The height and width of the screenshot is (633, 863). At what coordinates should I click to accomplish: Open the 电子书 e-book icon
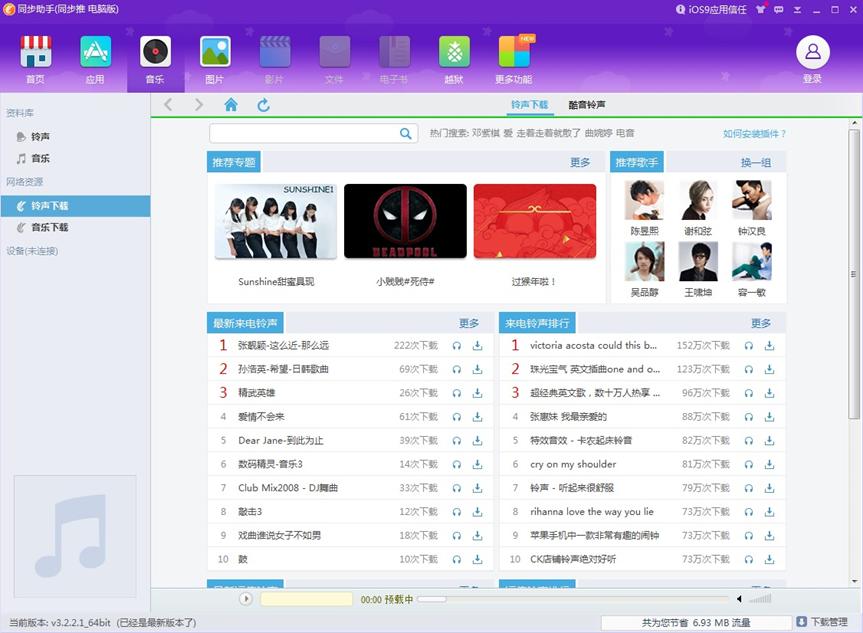coord(395,52)
